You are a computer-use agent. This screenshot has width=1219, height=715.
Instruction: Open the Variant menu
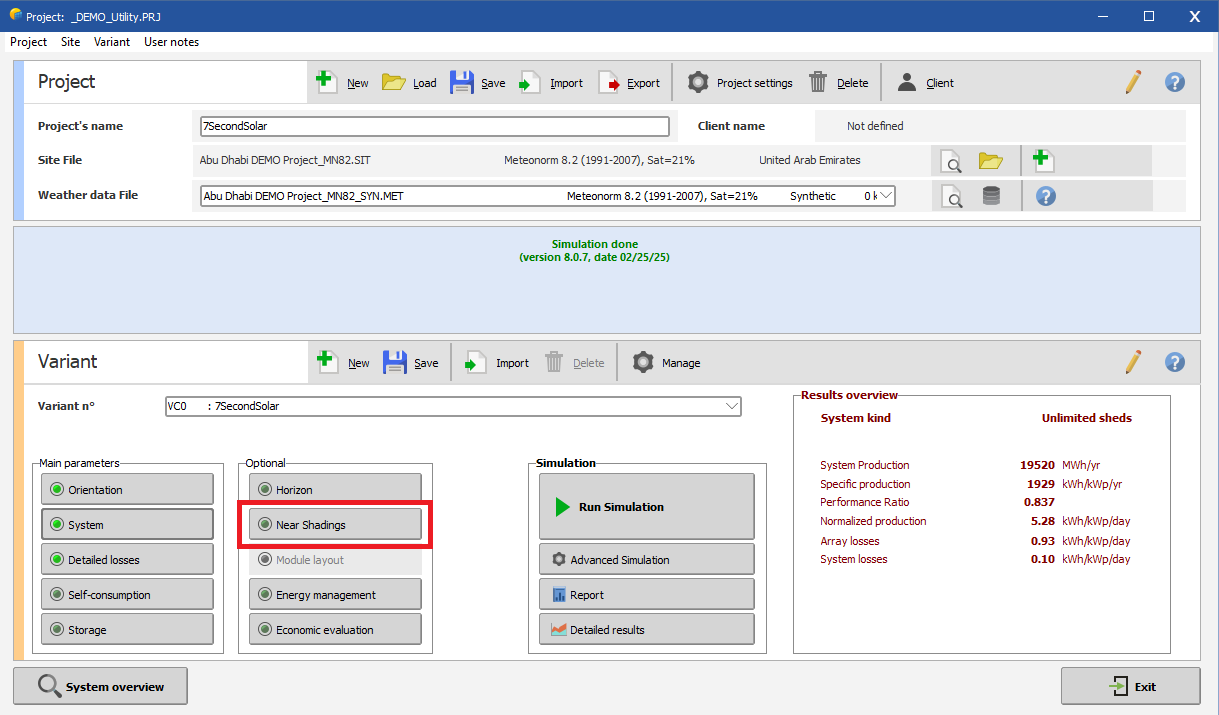coord(112,42)
